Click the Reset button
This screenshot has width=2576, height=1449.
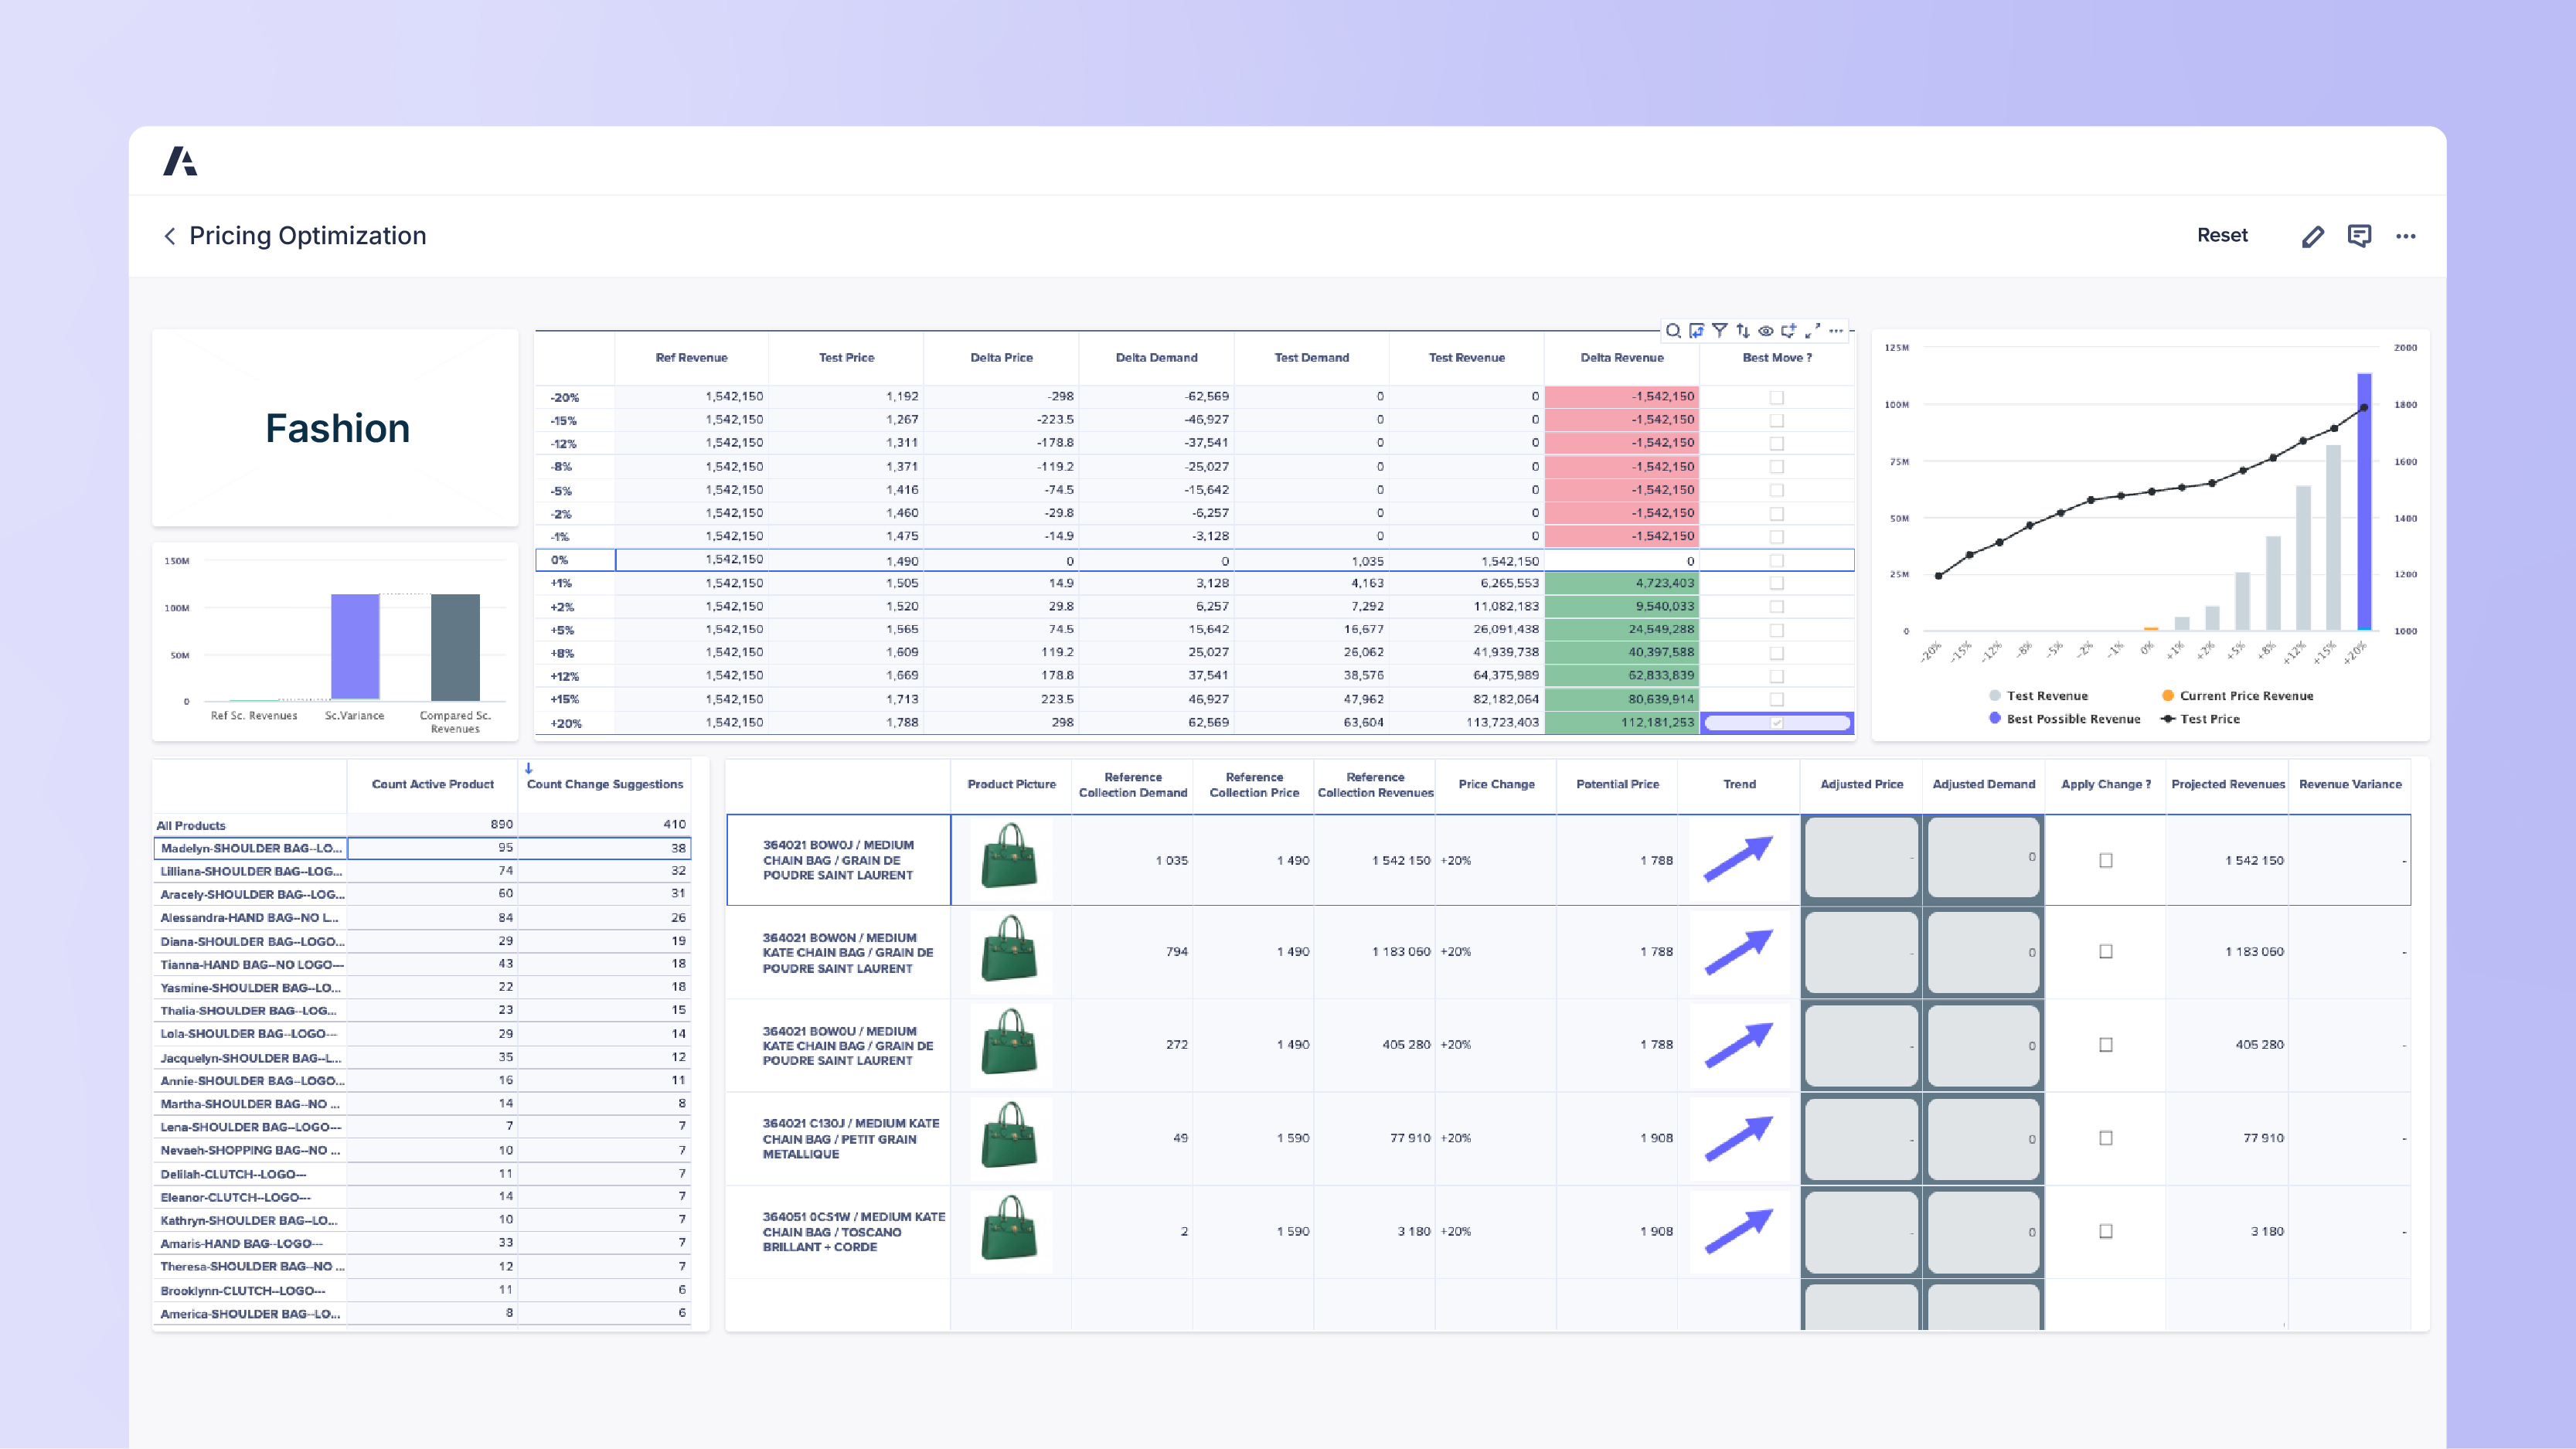(x=2222, y=235)
